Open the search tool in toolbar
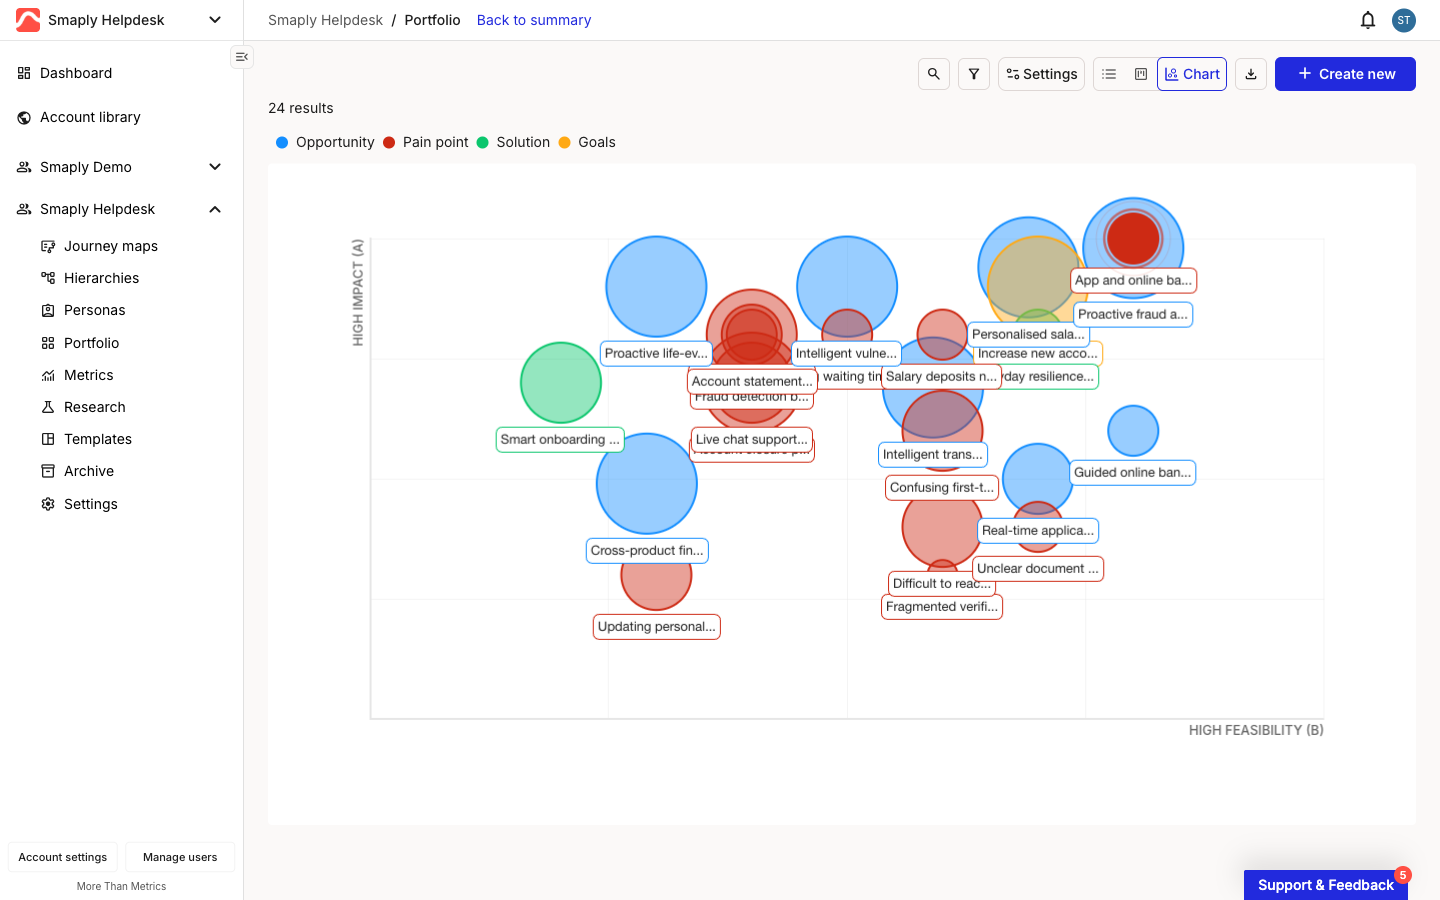1440x900 pixels. coord(934,74)
